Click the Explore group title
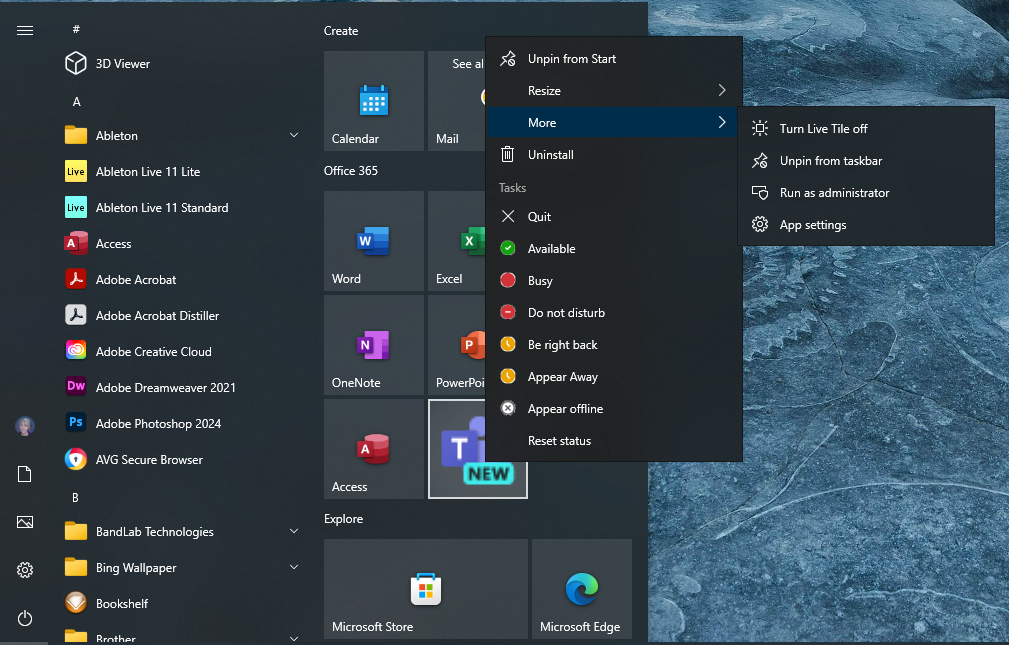The image size is (1009, 645). pyautogui.click(x=344, y=519)
